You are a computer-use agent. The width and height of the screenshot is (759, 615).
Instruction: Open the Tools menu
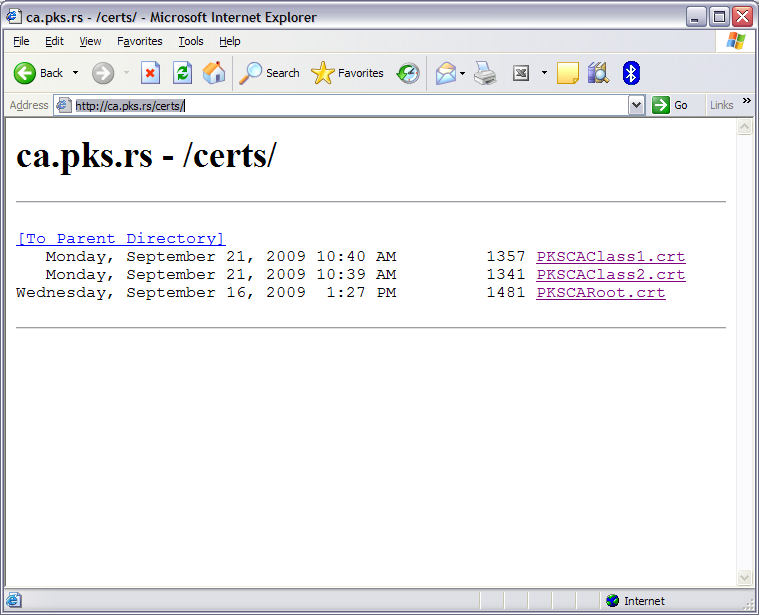[x=190, y=41]
